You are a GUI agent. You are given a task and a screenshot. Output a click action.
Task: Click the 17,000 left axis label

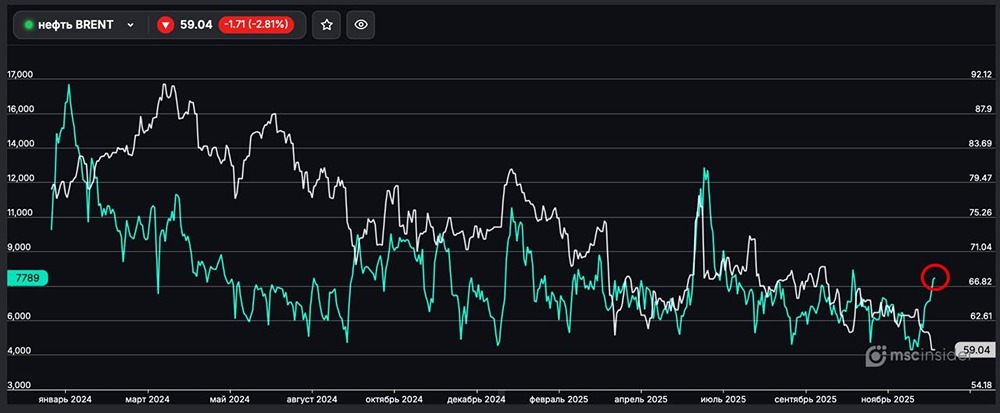tap(20, 75)
